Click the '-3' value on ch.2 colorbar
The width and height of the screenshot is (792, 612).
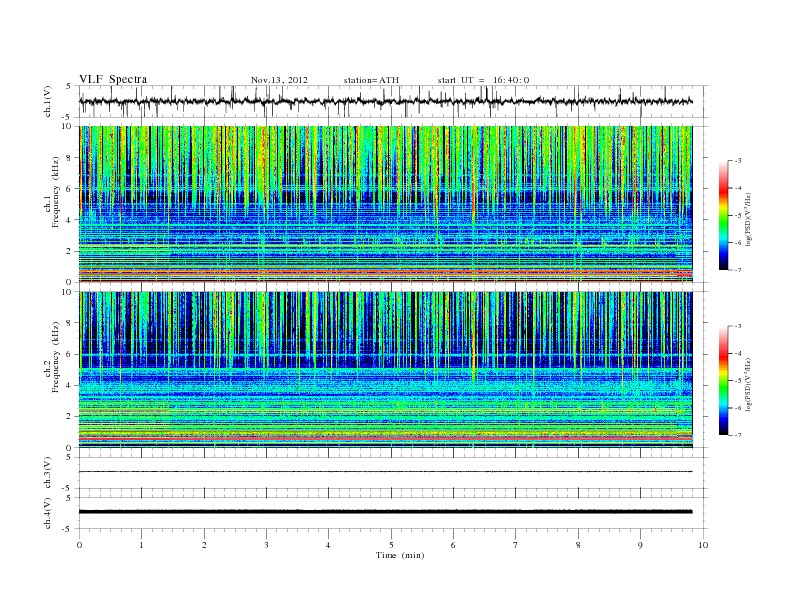click(x=737, y=326)
